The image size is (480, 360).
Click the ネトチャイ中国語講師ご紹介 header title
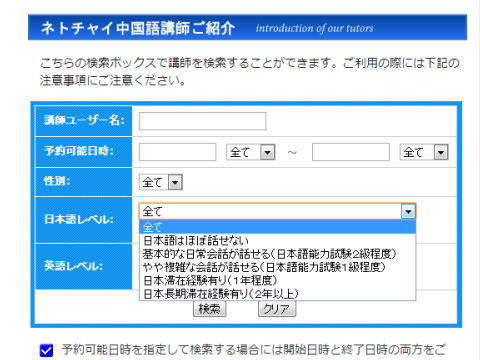[x=138, y=28]
